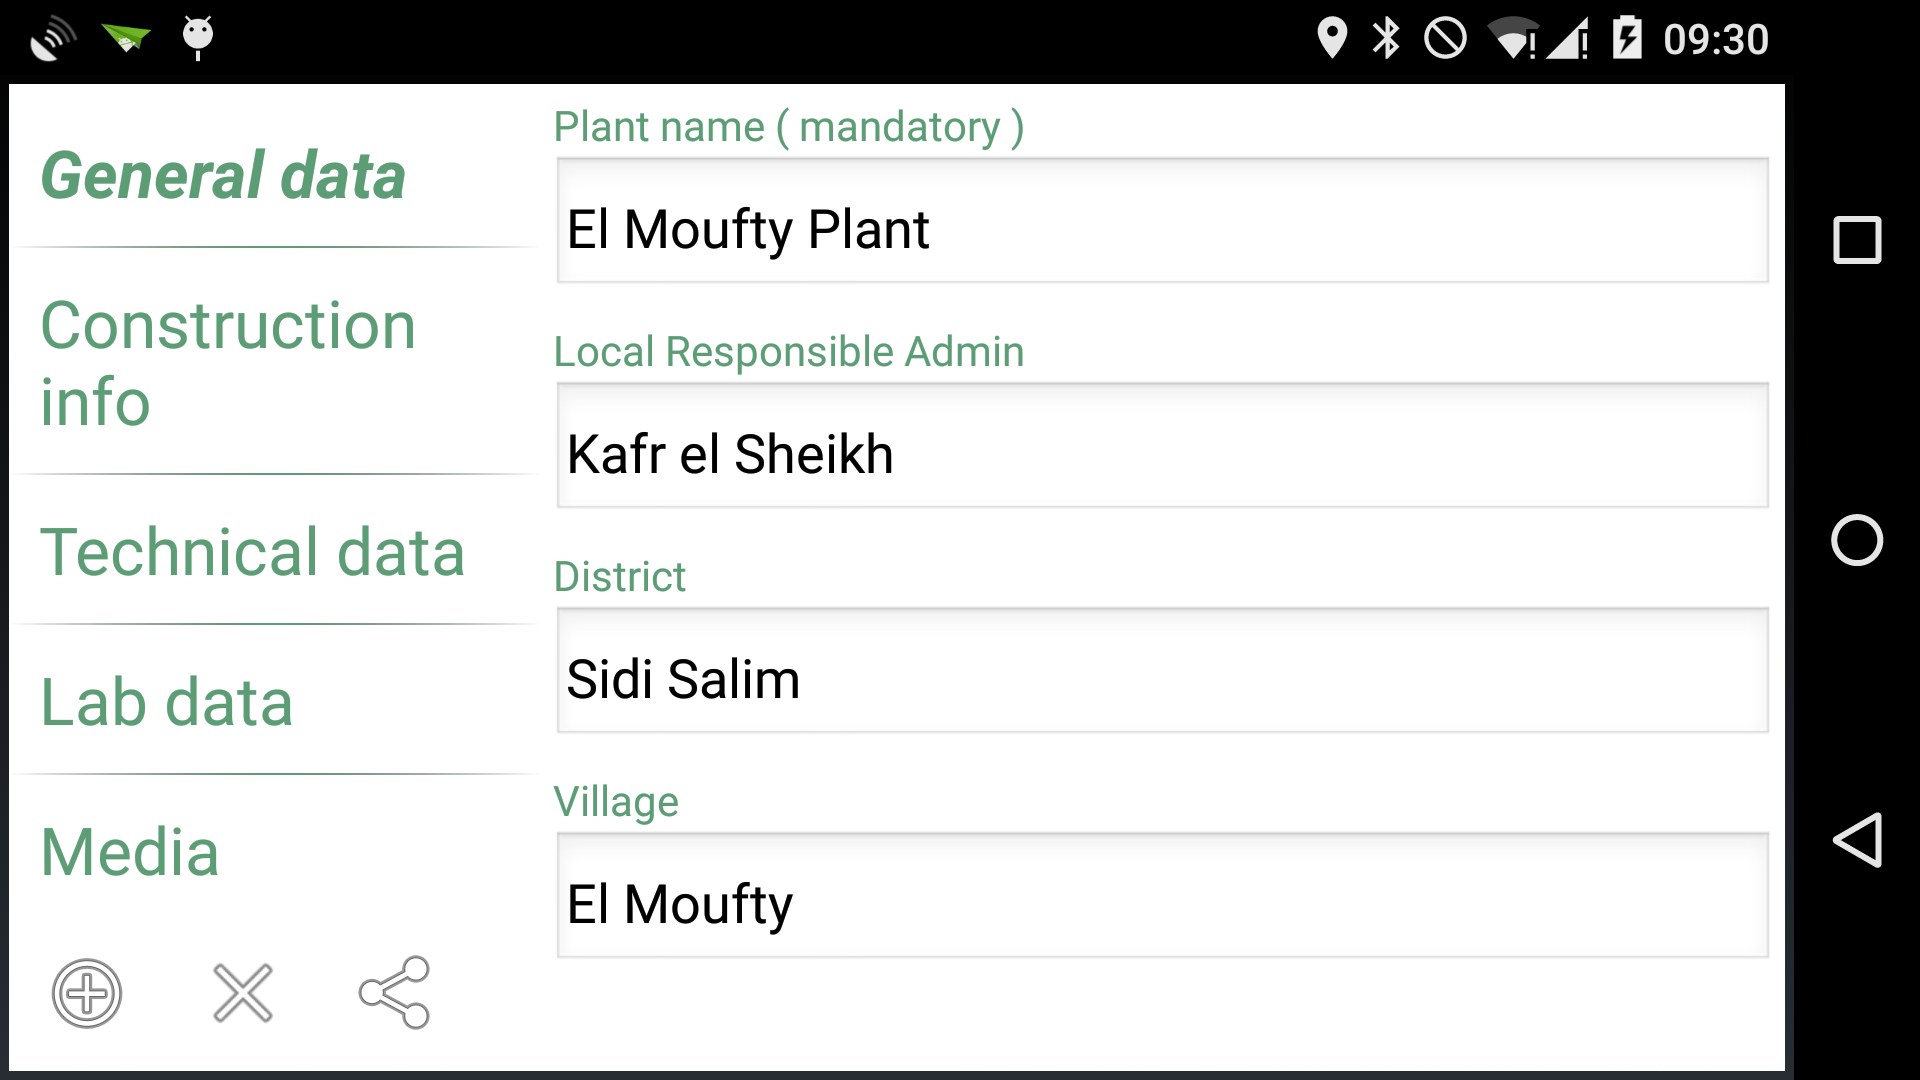Tap the Bluetooth status icon

pos(1386,38)
